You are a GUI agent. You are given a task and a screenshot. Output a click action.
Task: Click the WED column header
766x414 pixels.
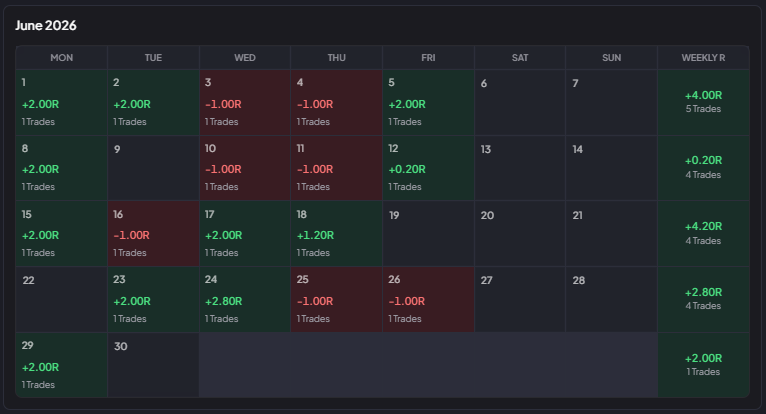pyautogui.click(x=245, y=58)
